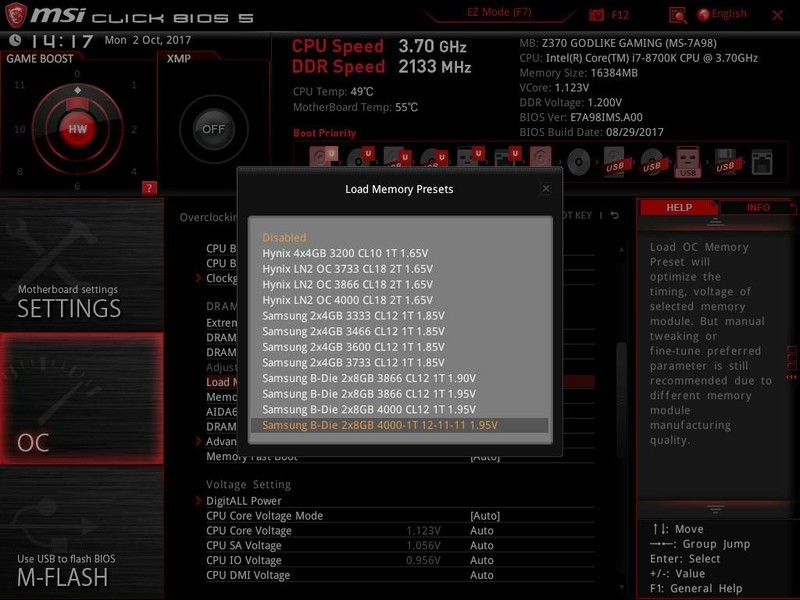Viewport: 800px width, 600px height.
Task: Click the back arrow next to HOT KEY
Action: coord(615,215)
